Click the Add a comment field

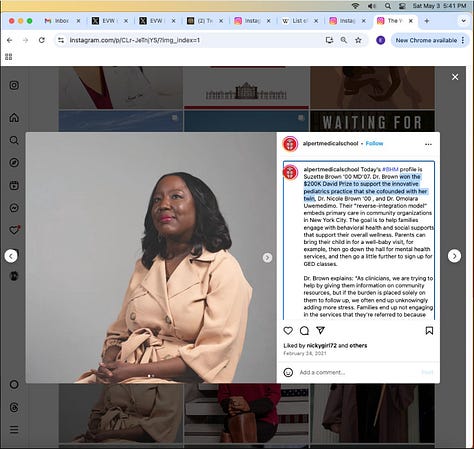click(358, 372)
